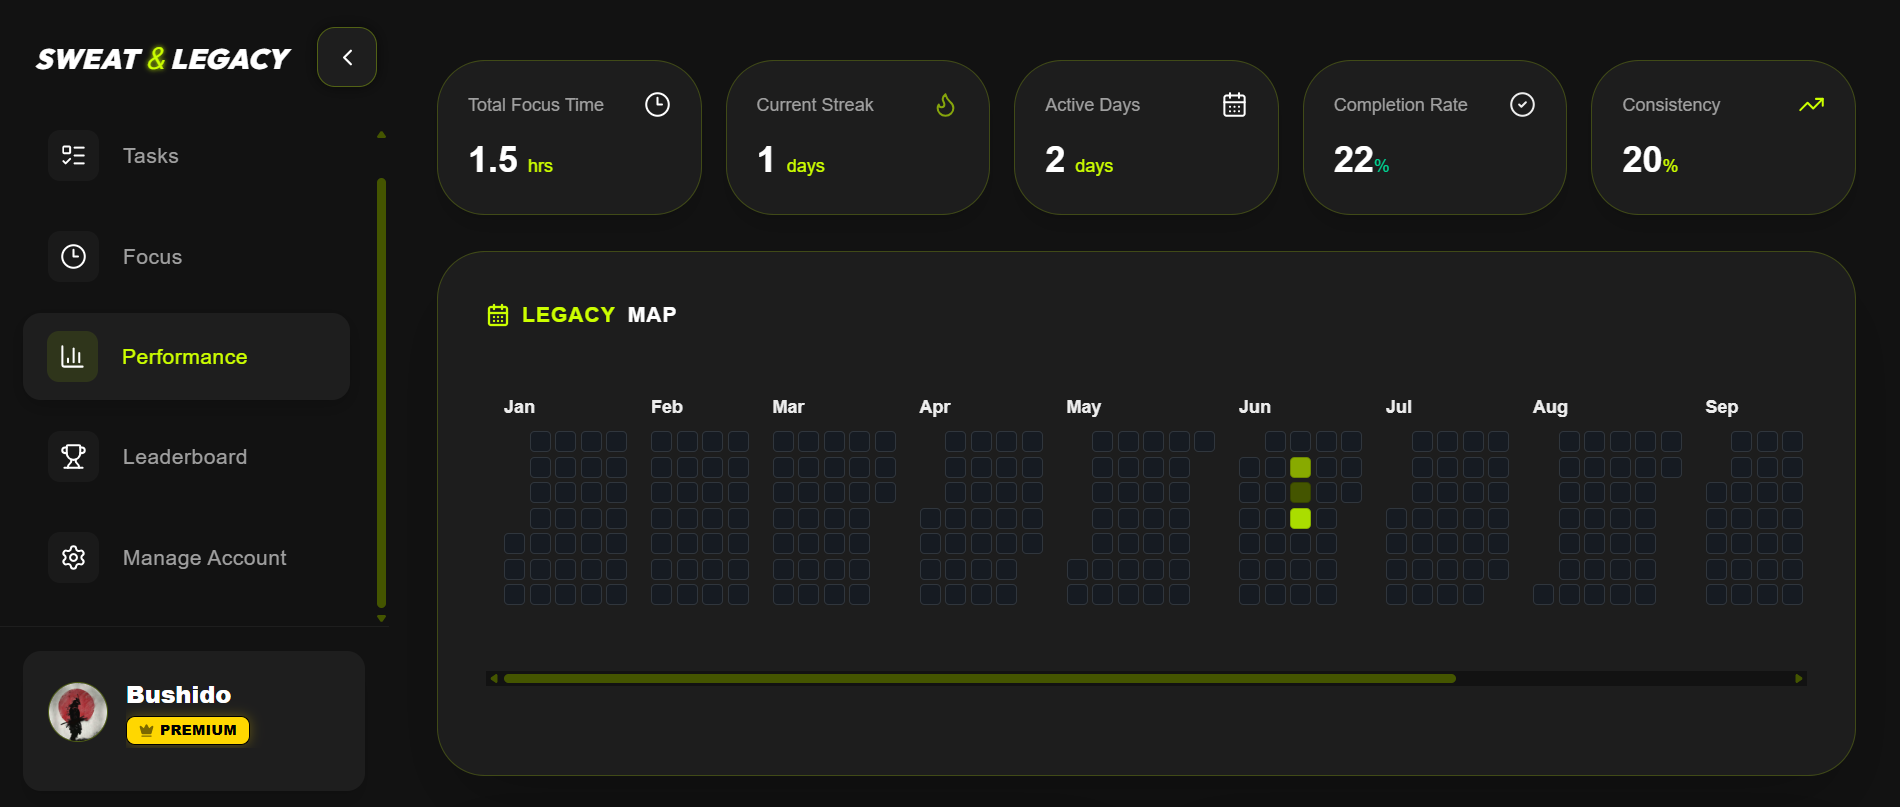Click the Sweat & Legacy logo

click(x=163, y=59)
